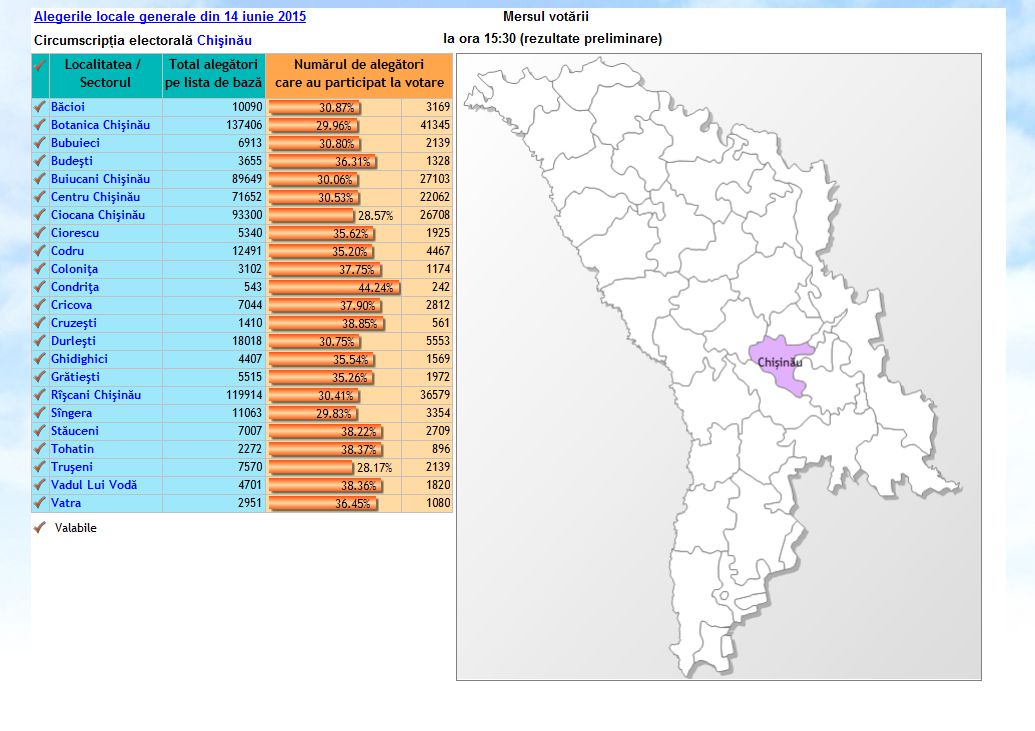Click the total voters value 18018
1035x731 pixels.
pos(247,341)
